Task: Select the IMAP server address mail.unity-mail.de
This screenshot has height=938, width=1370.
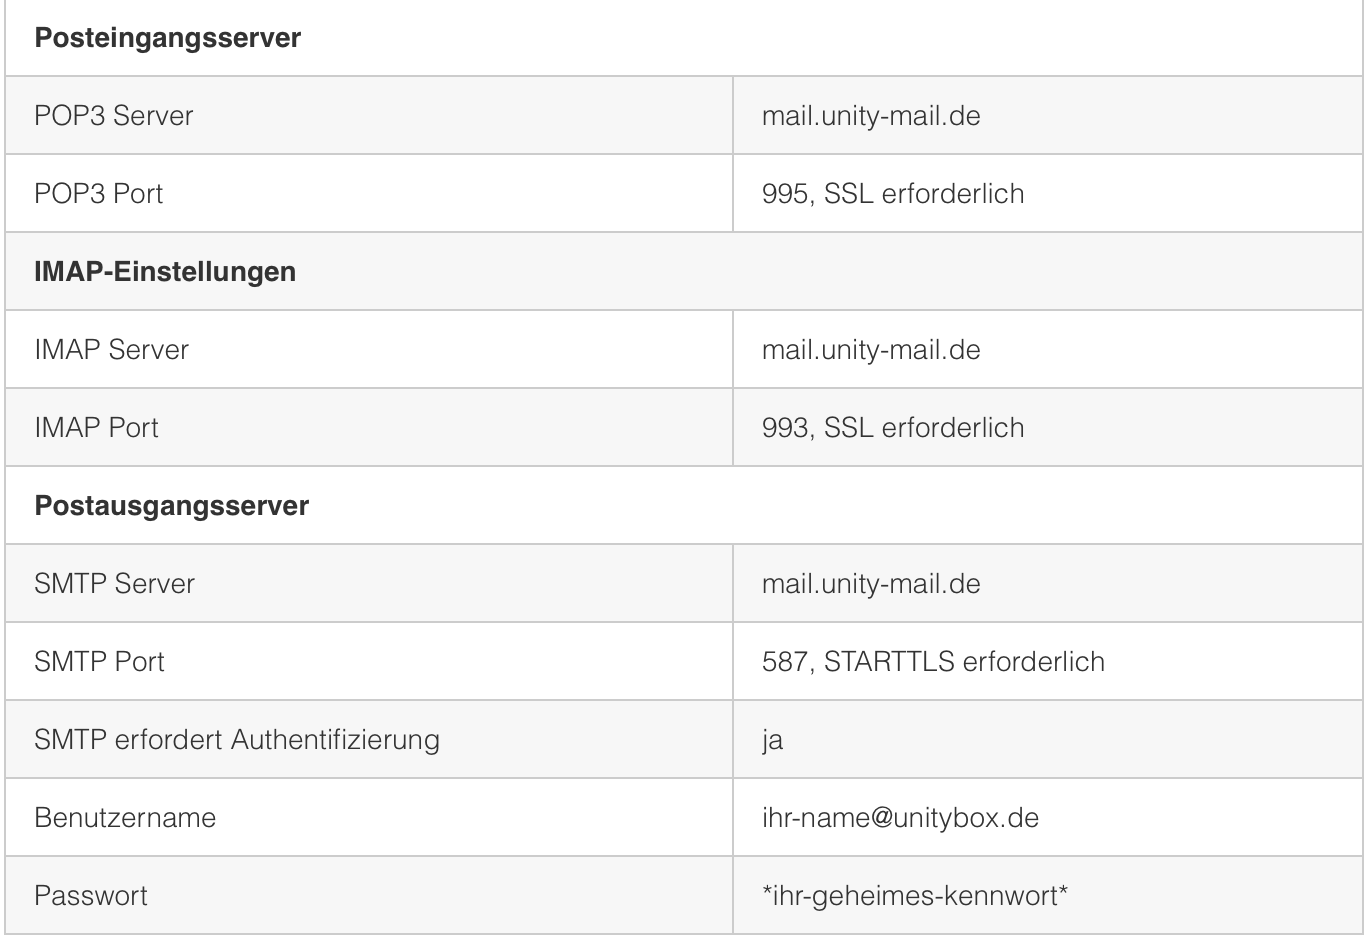Action: (870, 350)
